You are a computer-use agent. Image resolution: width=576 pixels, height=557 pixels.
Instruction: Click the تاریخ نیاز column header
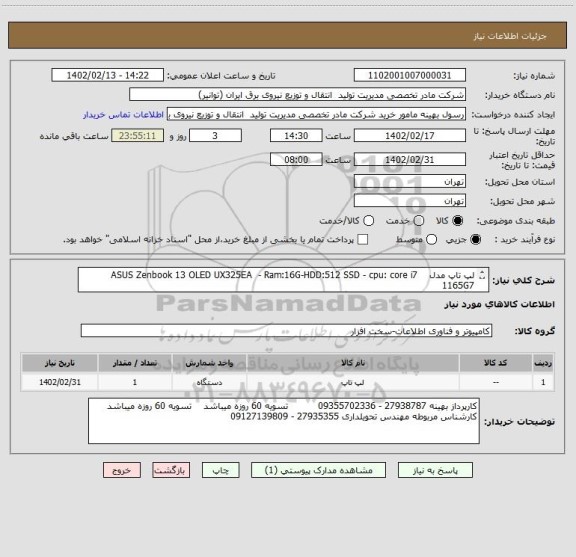pyautogui.click(x=60, y=363)
